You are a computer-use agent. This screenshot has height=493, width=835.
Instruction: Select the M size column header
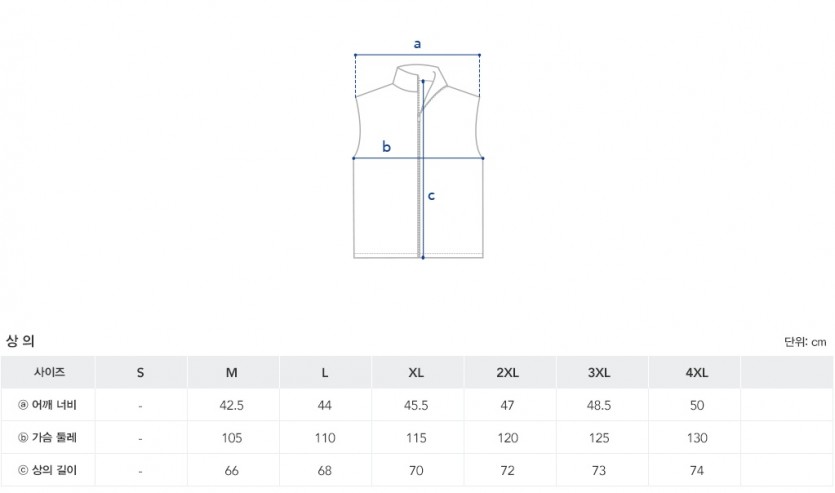(x=232, y=373)
